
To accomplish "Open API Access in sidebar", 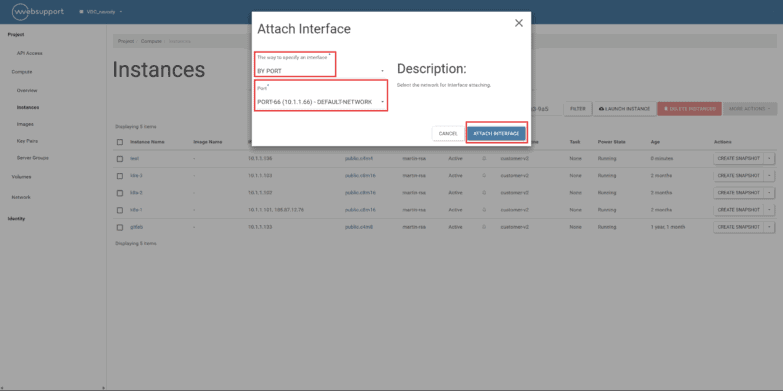I will click(x=29, y=53).
